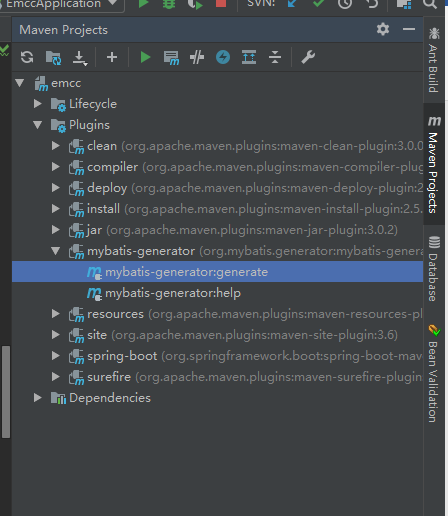Run EmccApplication with green play button
Image resolution: width=448 pixels, height=516 pixels.
pos(143,3)
